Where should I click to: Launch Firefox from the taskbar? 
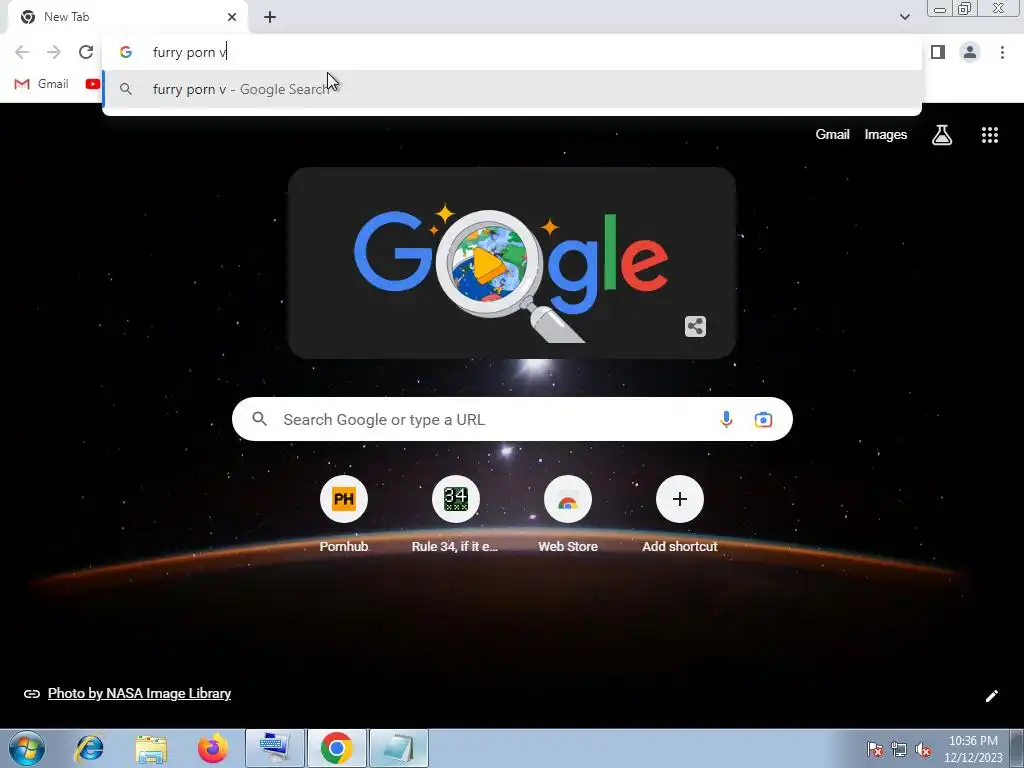213,748
